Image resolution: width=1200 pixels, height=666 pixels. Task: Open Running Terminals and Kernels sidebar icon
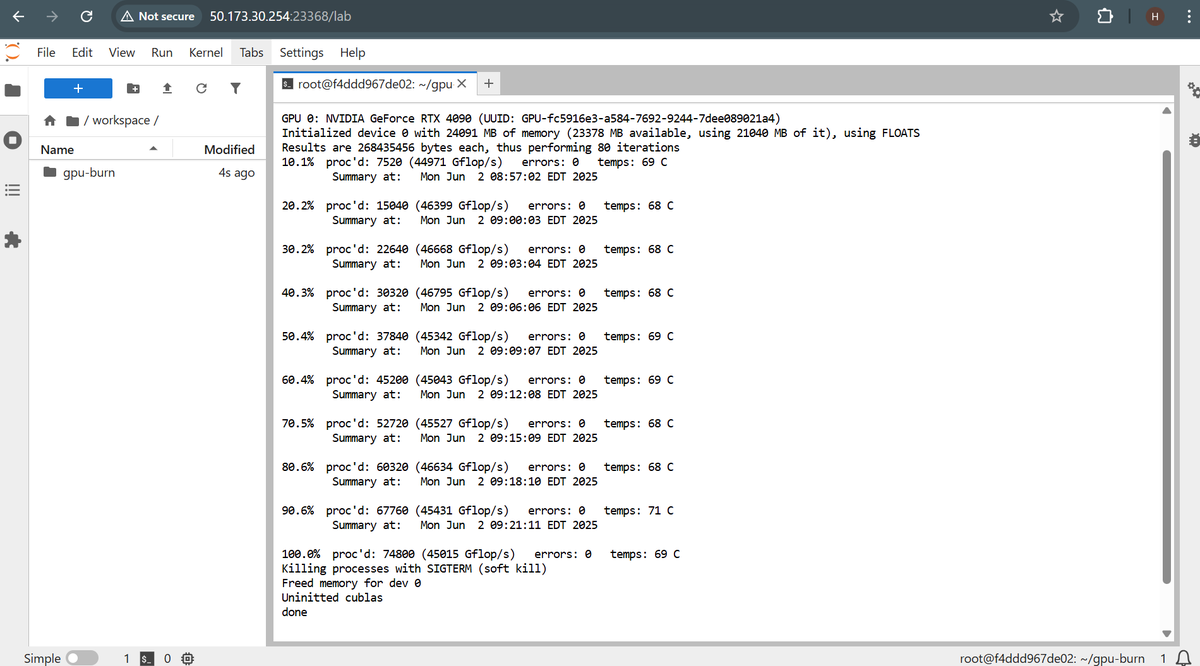pyautogui.click(x=12, y=140)
